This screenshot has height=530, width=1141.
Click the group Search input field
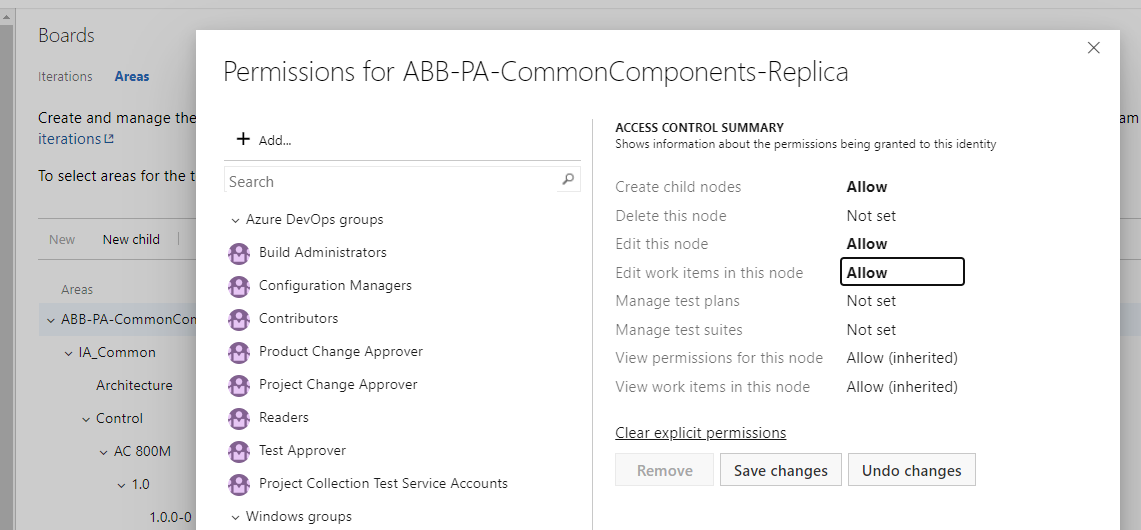(393, 181)
